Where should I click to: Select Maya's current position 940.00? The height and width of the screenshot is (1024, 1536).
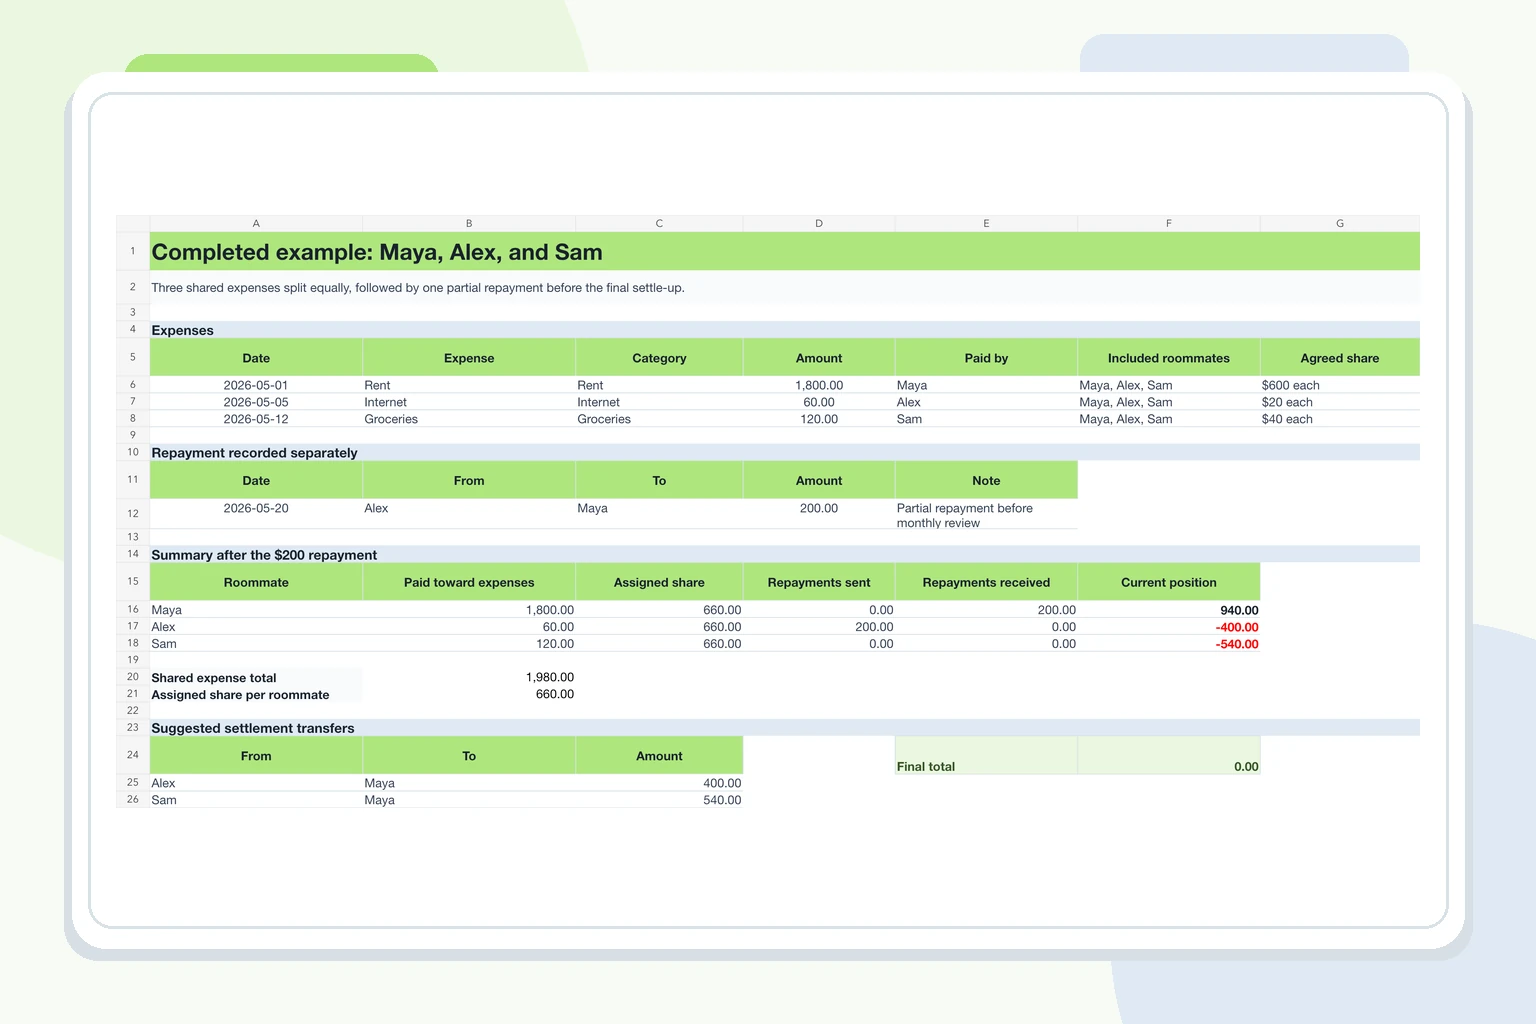coord(1169,610)
